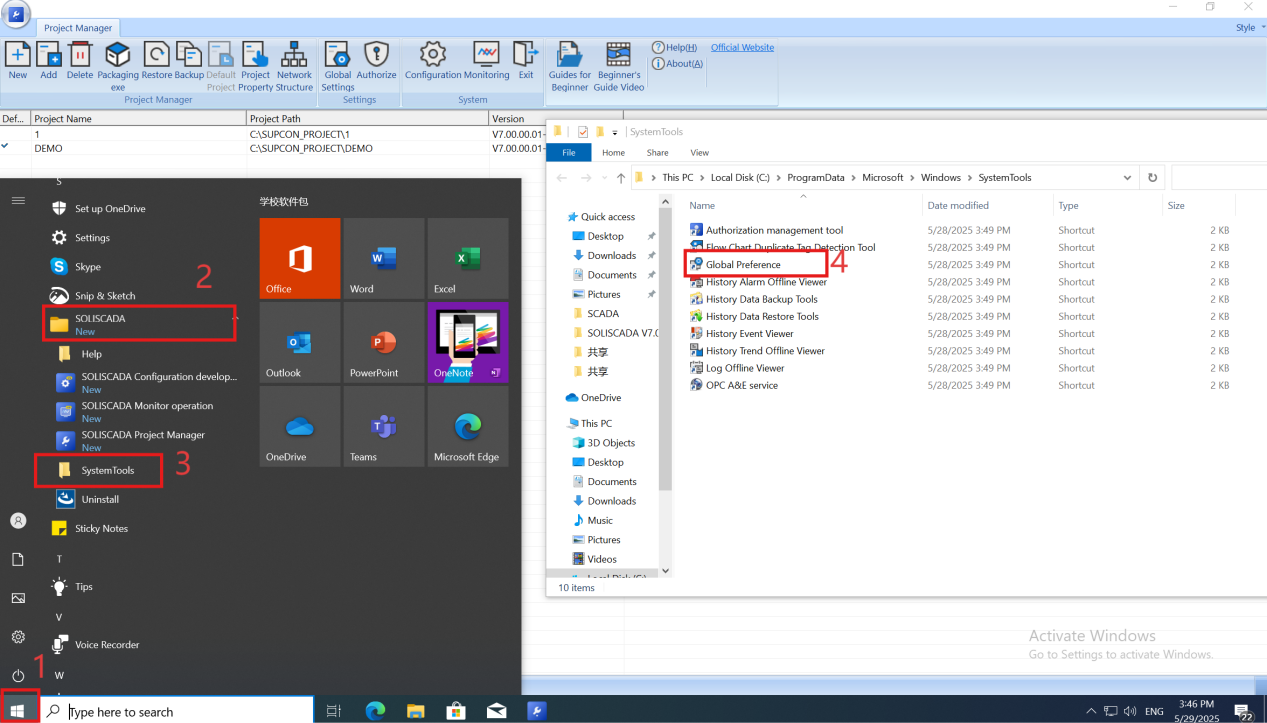This screenshot has width=1267, height=723.
Task: Select the Project Manager ribbon tab
Action: coord(79,28)
